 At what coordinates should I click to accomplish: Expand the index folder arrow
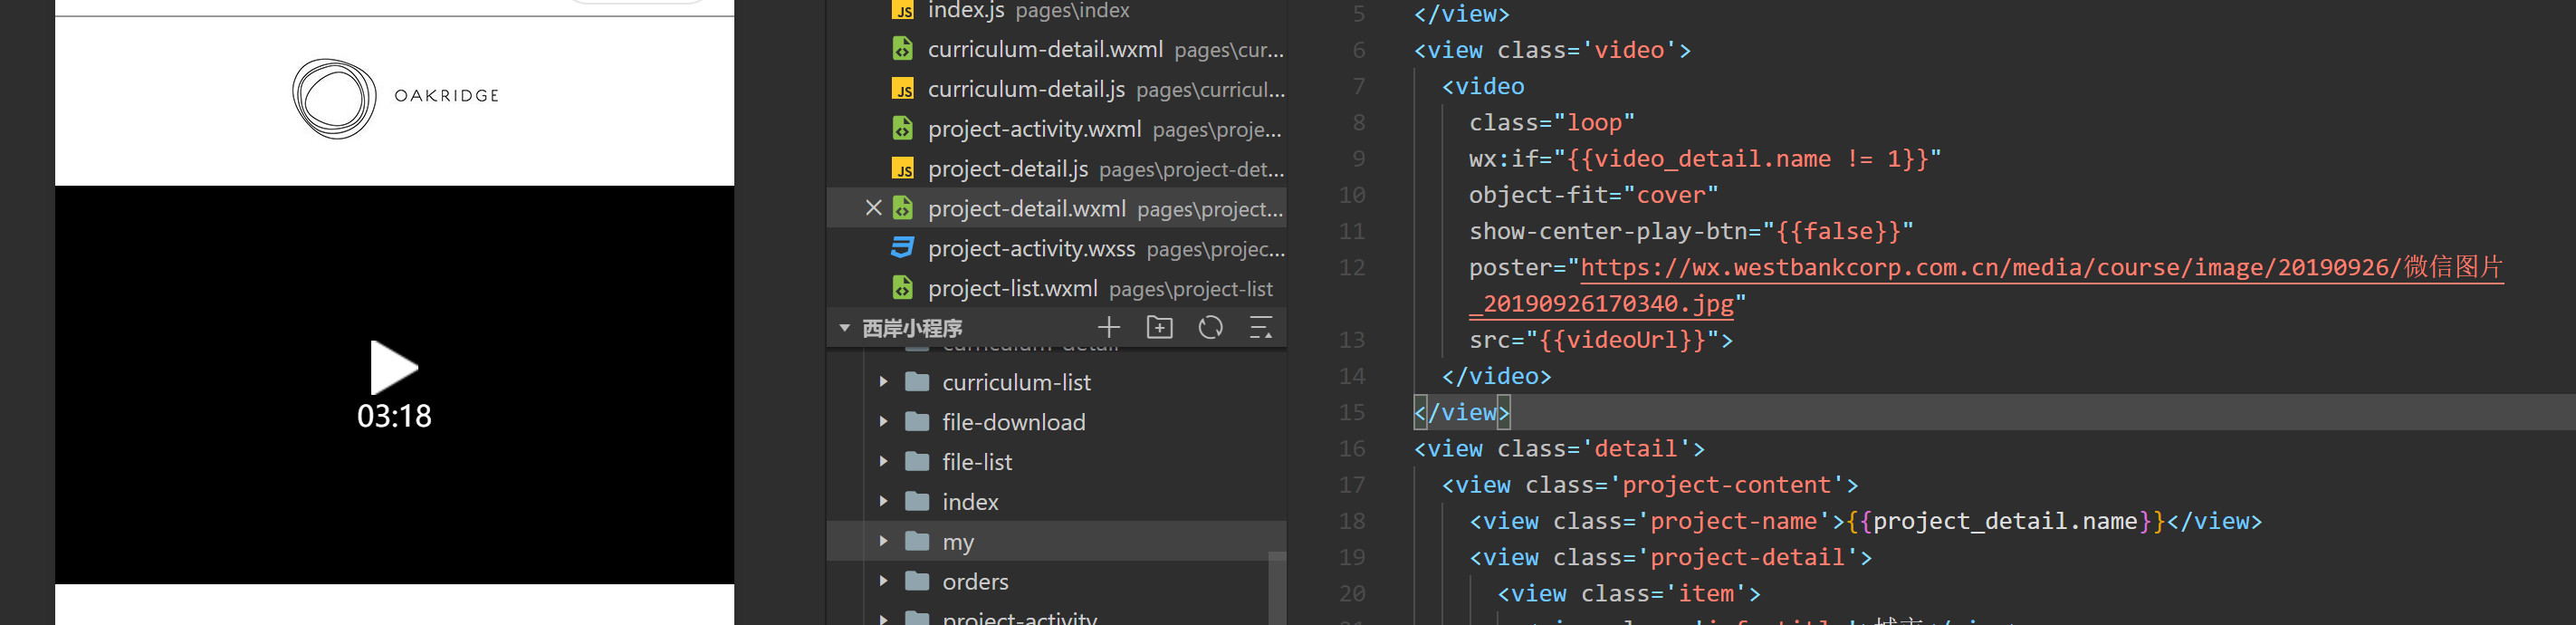(x=883, y=502)
